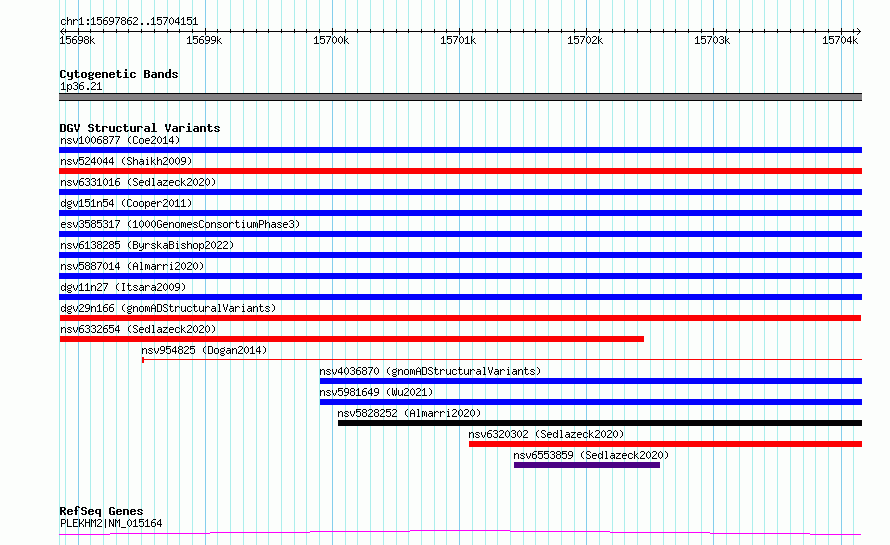
Task: Click the 15702k ruler tick label
Action: pyautogui.click(x=585, y=40)
